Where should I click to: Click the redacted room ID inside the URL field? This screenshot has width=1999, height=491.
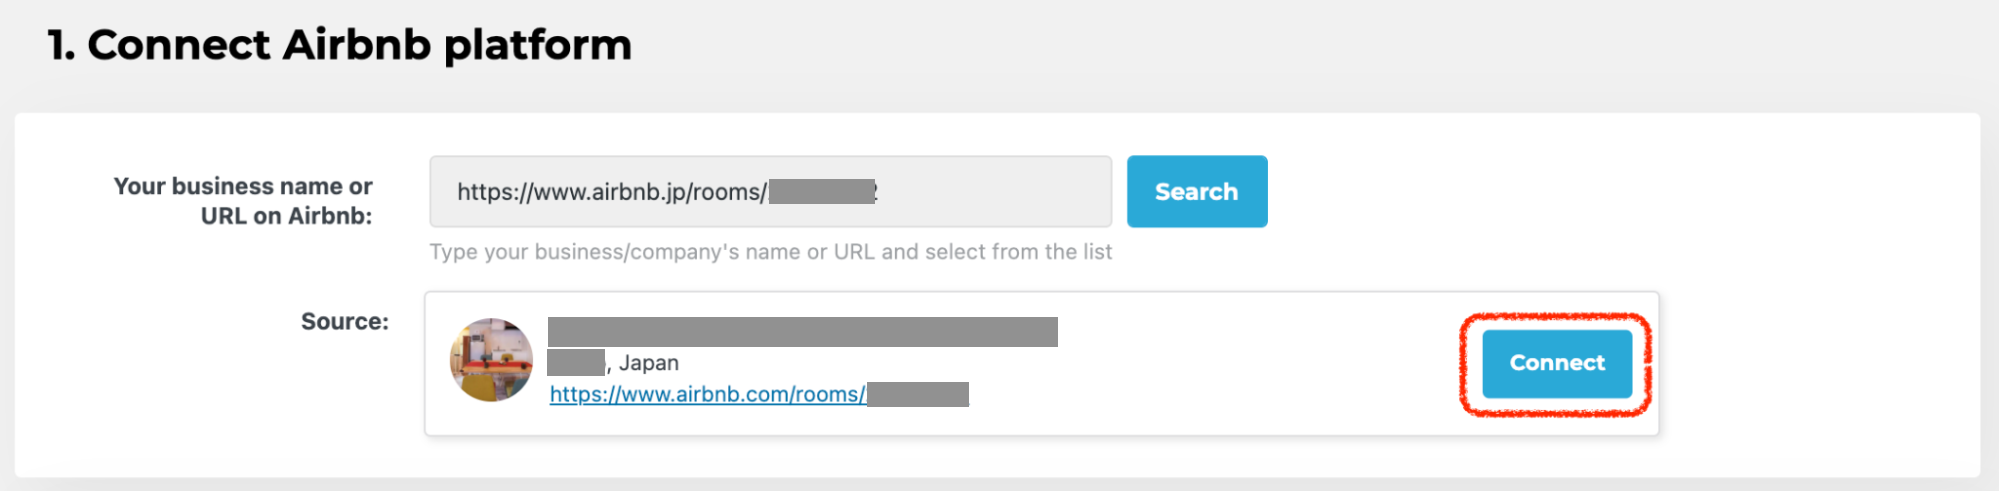tap(822, 191)
